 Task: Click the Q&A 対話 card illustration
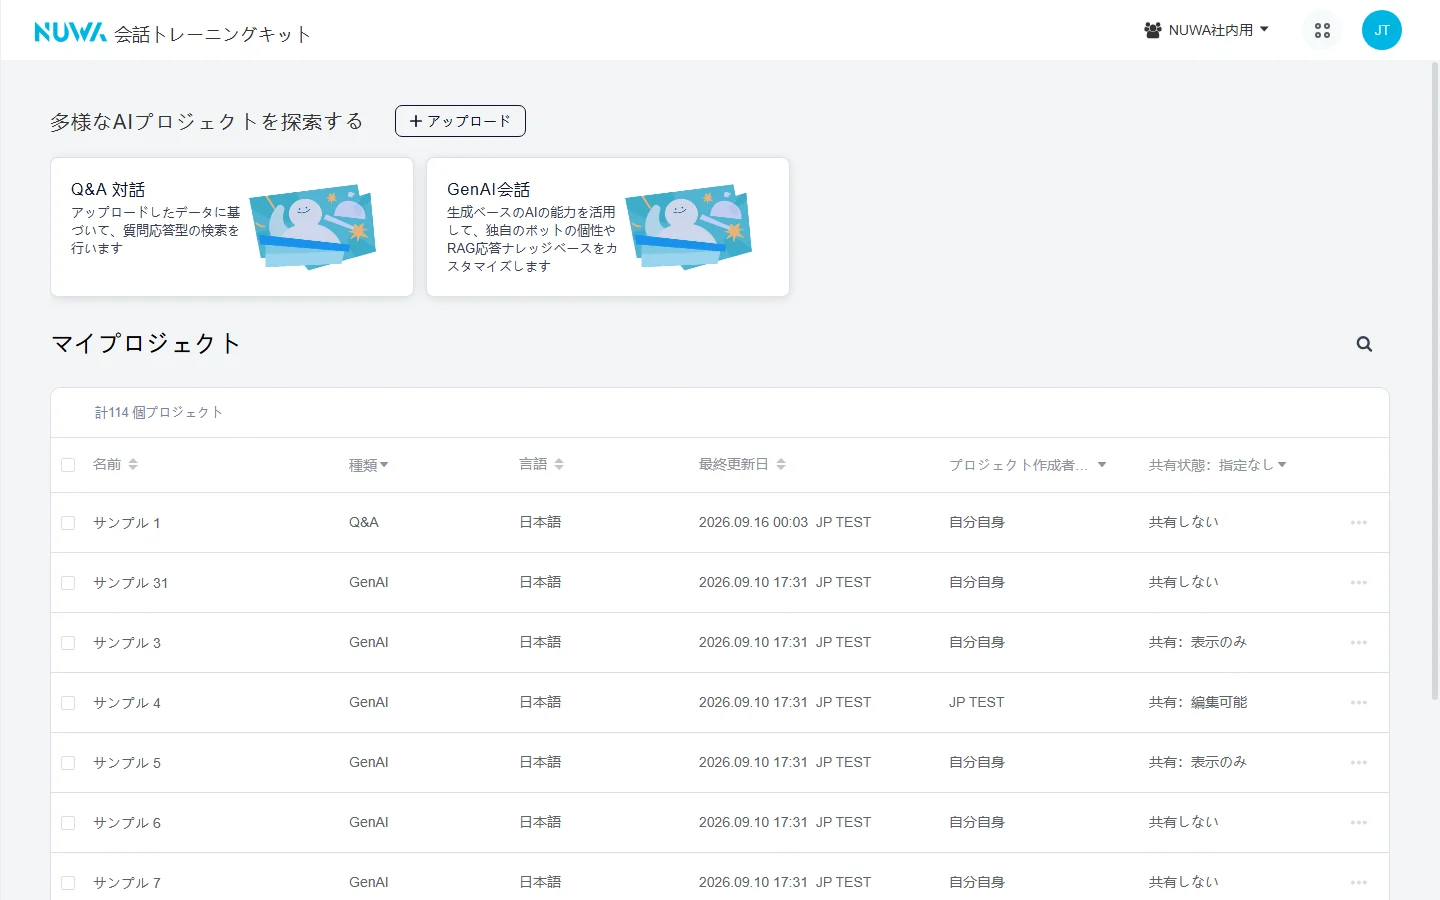point(313,227)
